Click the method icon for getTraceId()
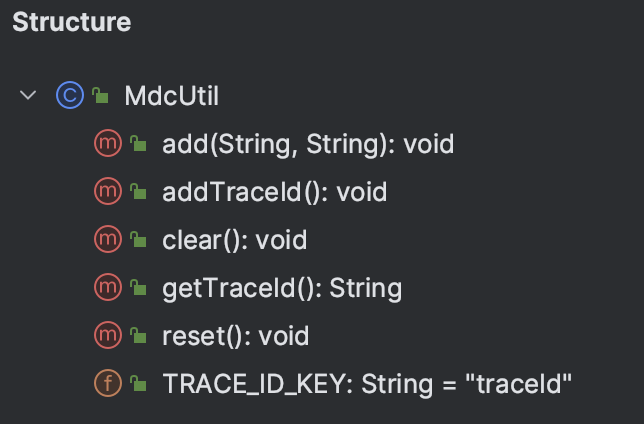Image resolution: width=644 pixels, height=424 pixels. pyautogui.click(x=108, y=287)
